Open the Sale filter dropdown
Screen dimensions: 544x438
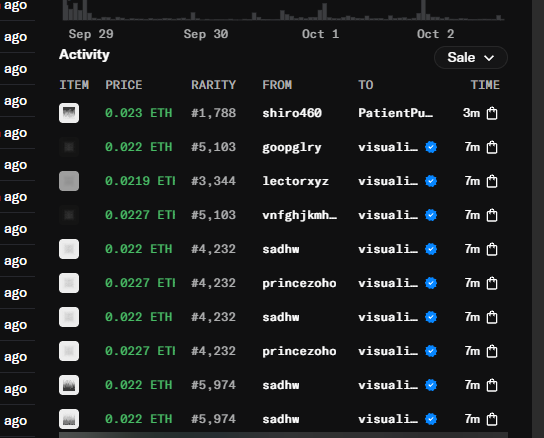(x=470, y=57)
